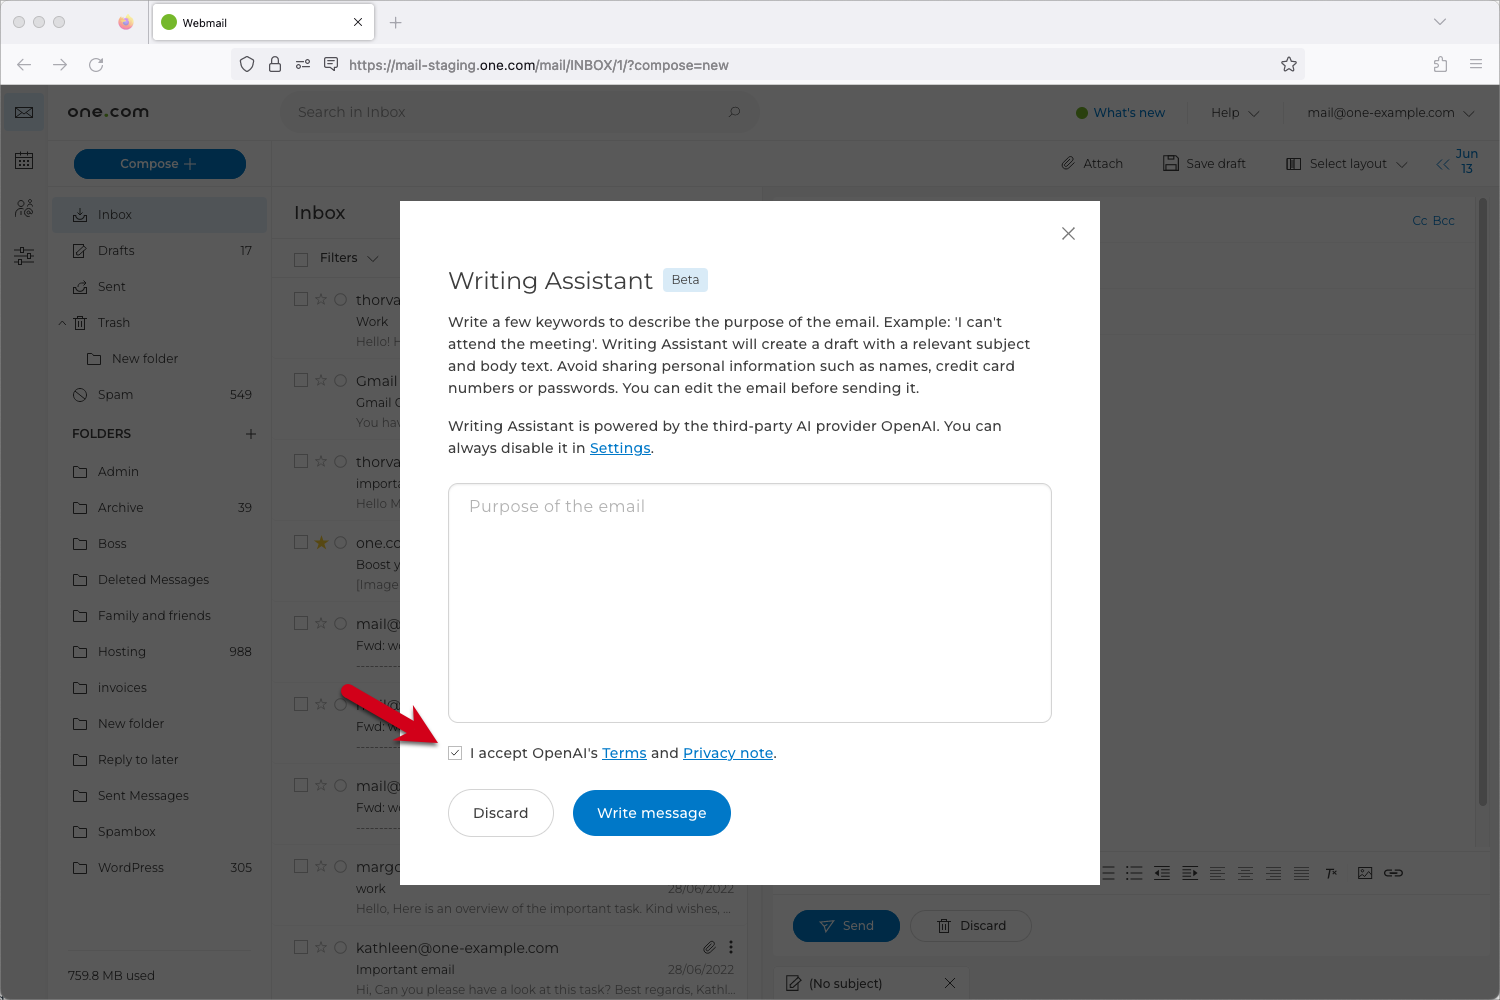
Task: Bookmark page with star icon
Action: [1289, 65]
